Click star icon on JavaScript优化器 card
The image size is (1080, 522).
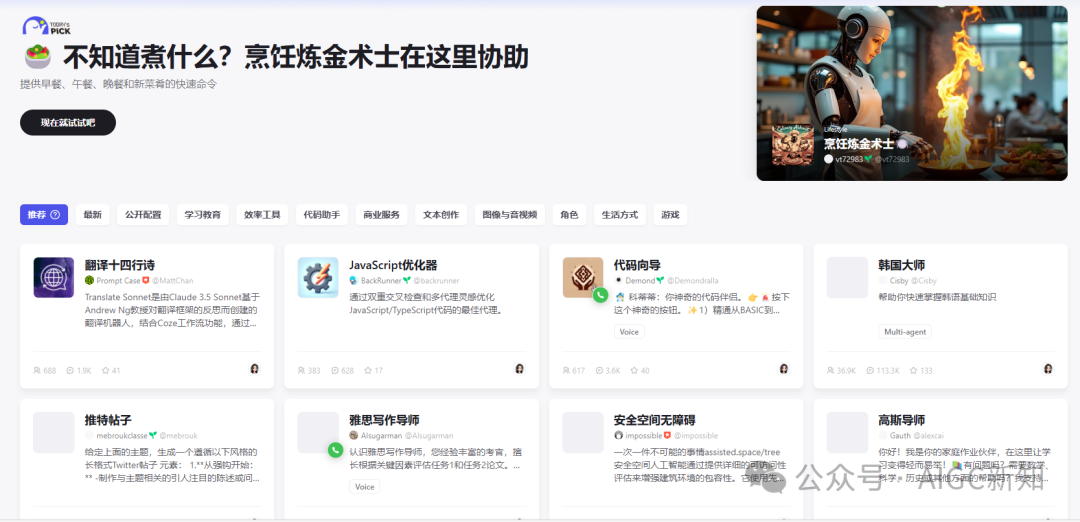click(368, 370)
